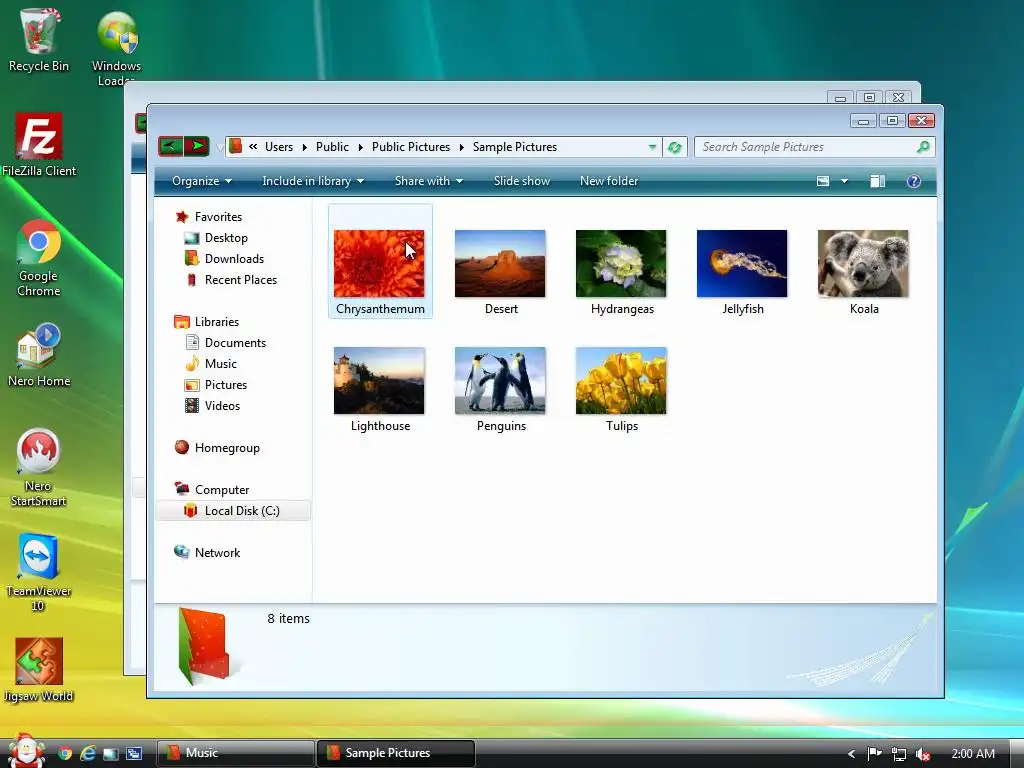This screenshot has height=768, width=1024.
Task: Select the Koala picture
Action: click(863, 263)
